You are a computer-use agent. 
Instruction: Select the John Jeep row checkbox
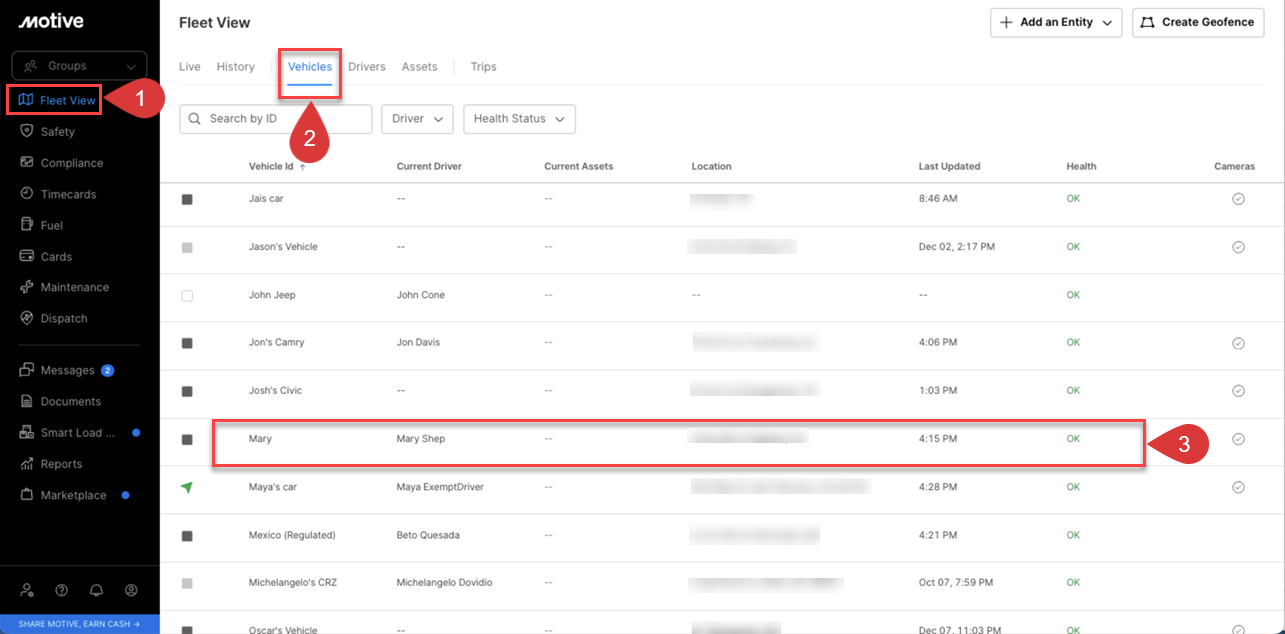(187, 296)
